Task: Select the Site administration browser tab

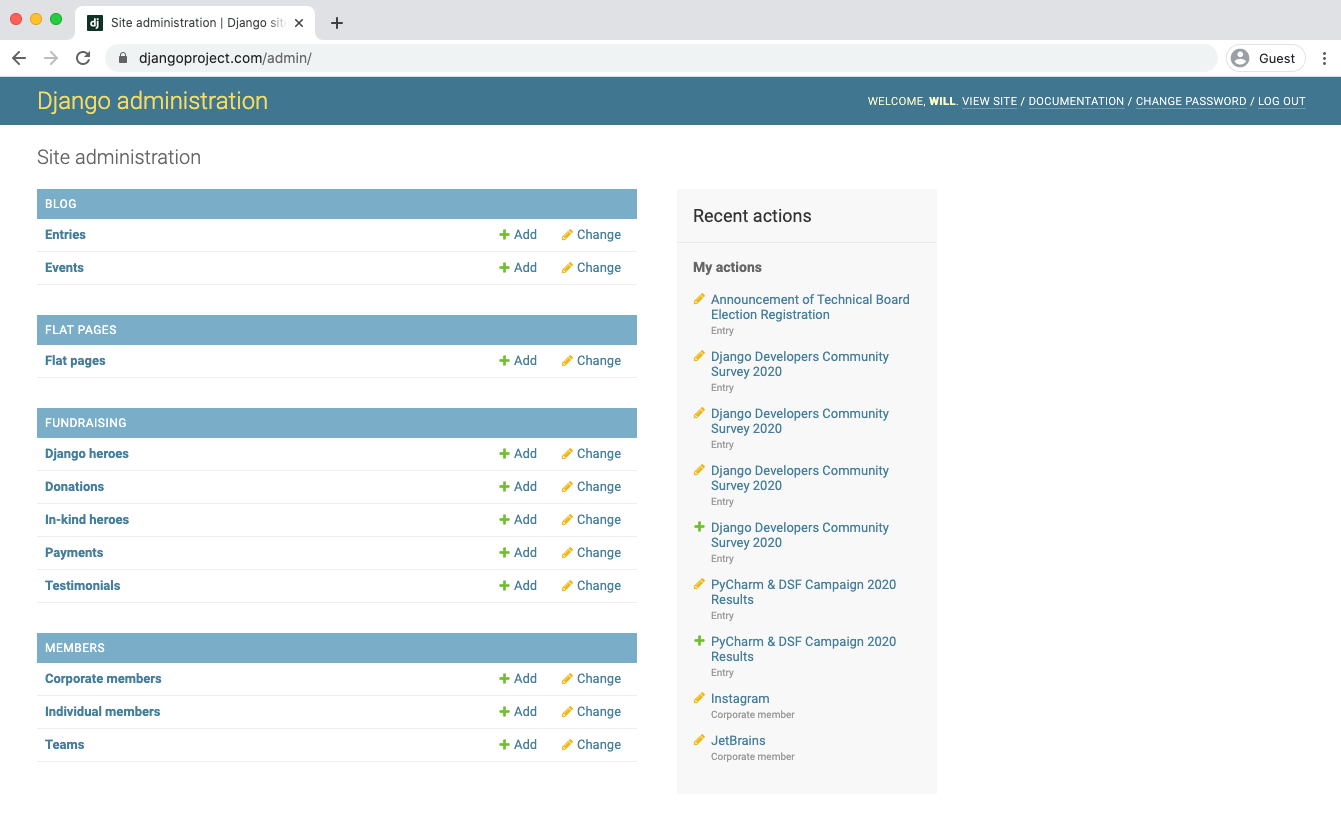Action: pos(195,23)
